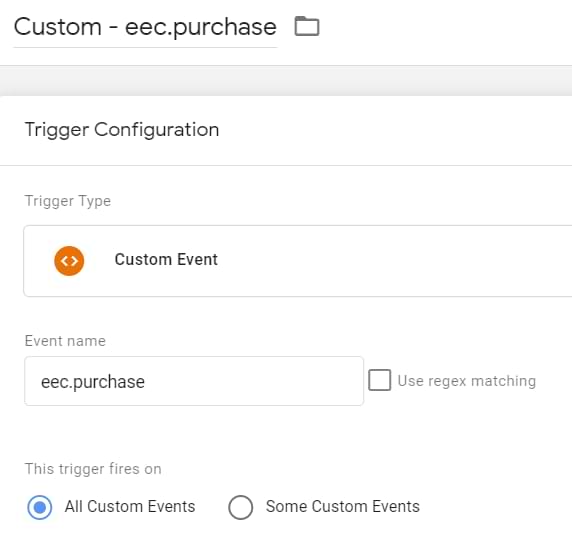Enable the Use regex matching checkbox
The width and height of the screenshot is (572, 545).
(379, 380)
